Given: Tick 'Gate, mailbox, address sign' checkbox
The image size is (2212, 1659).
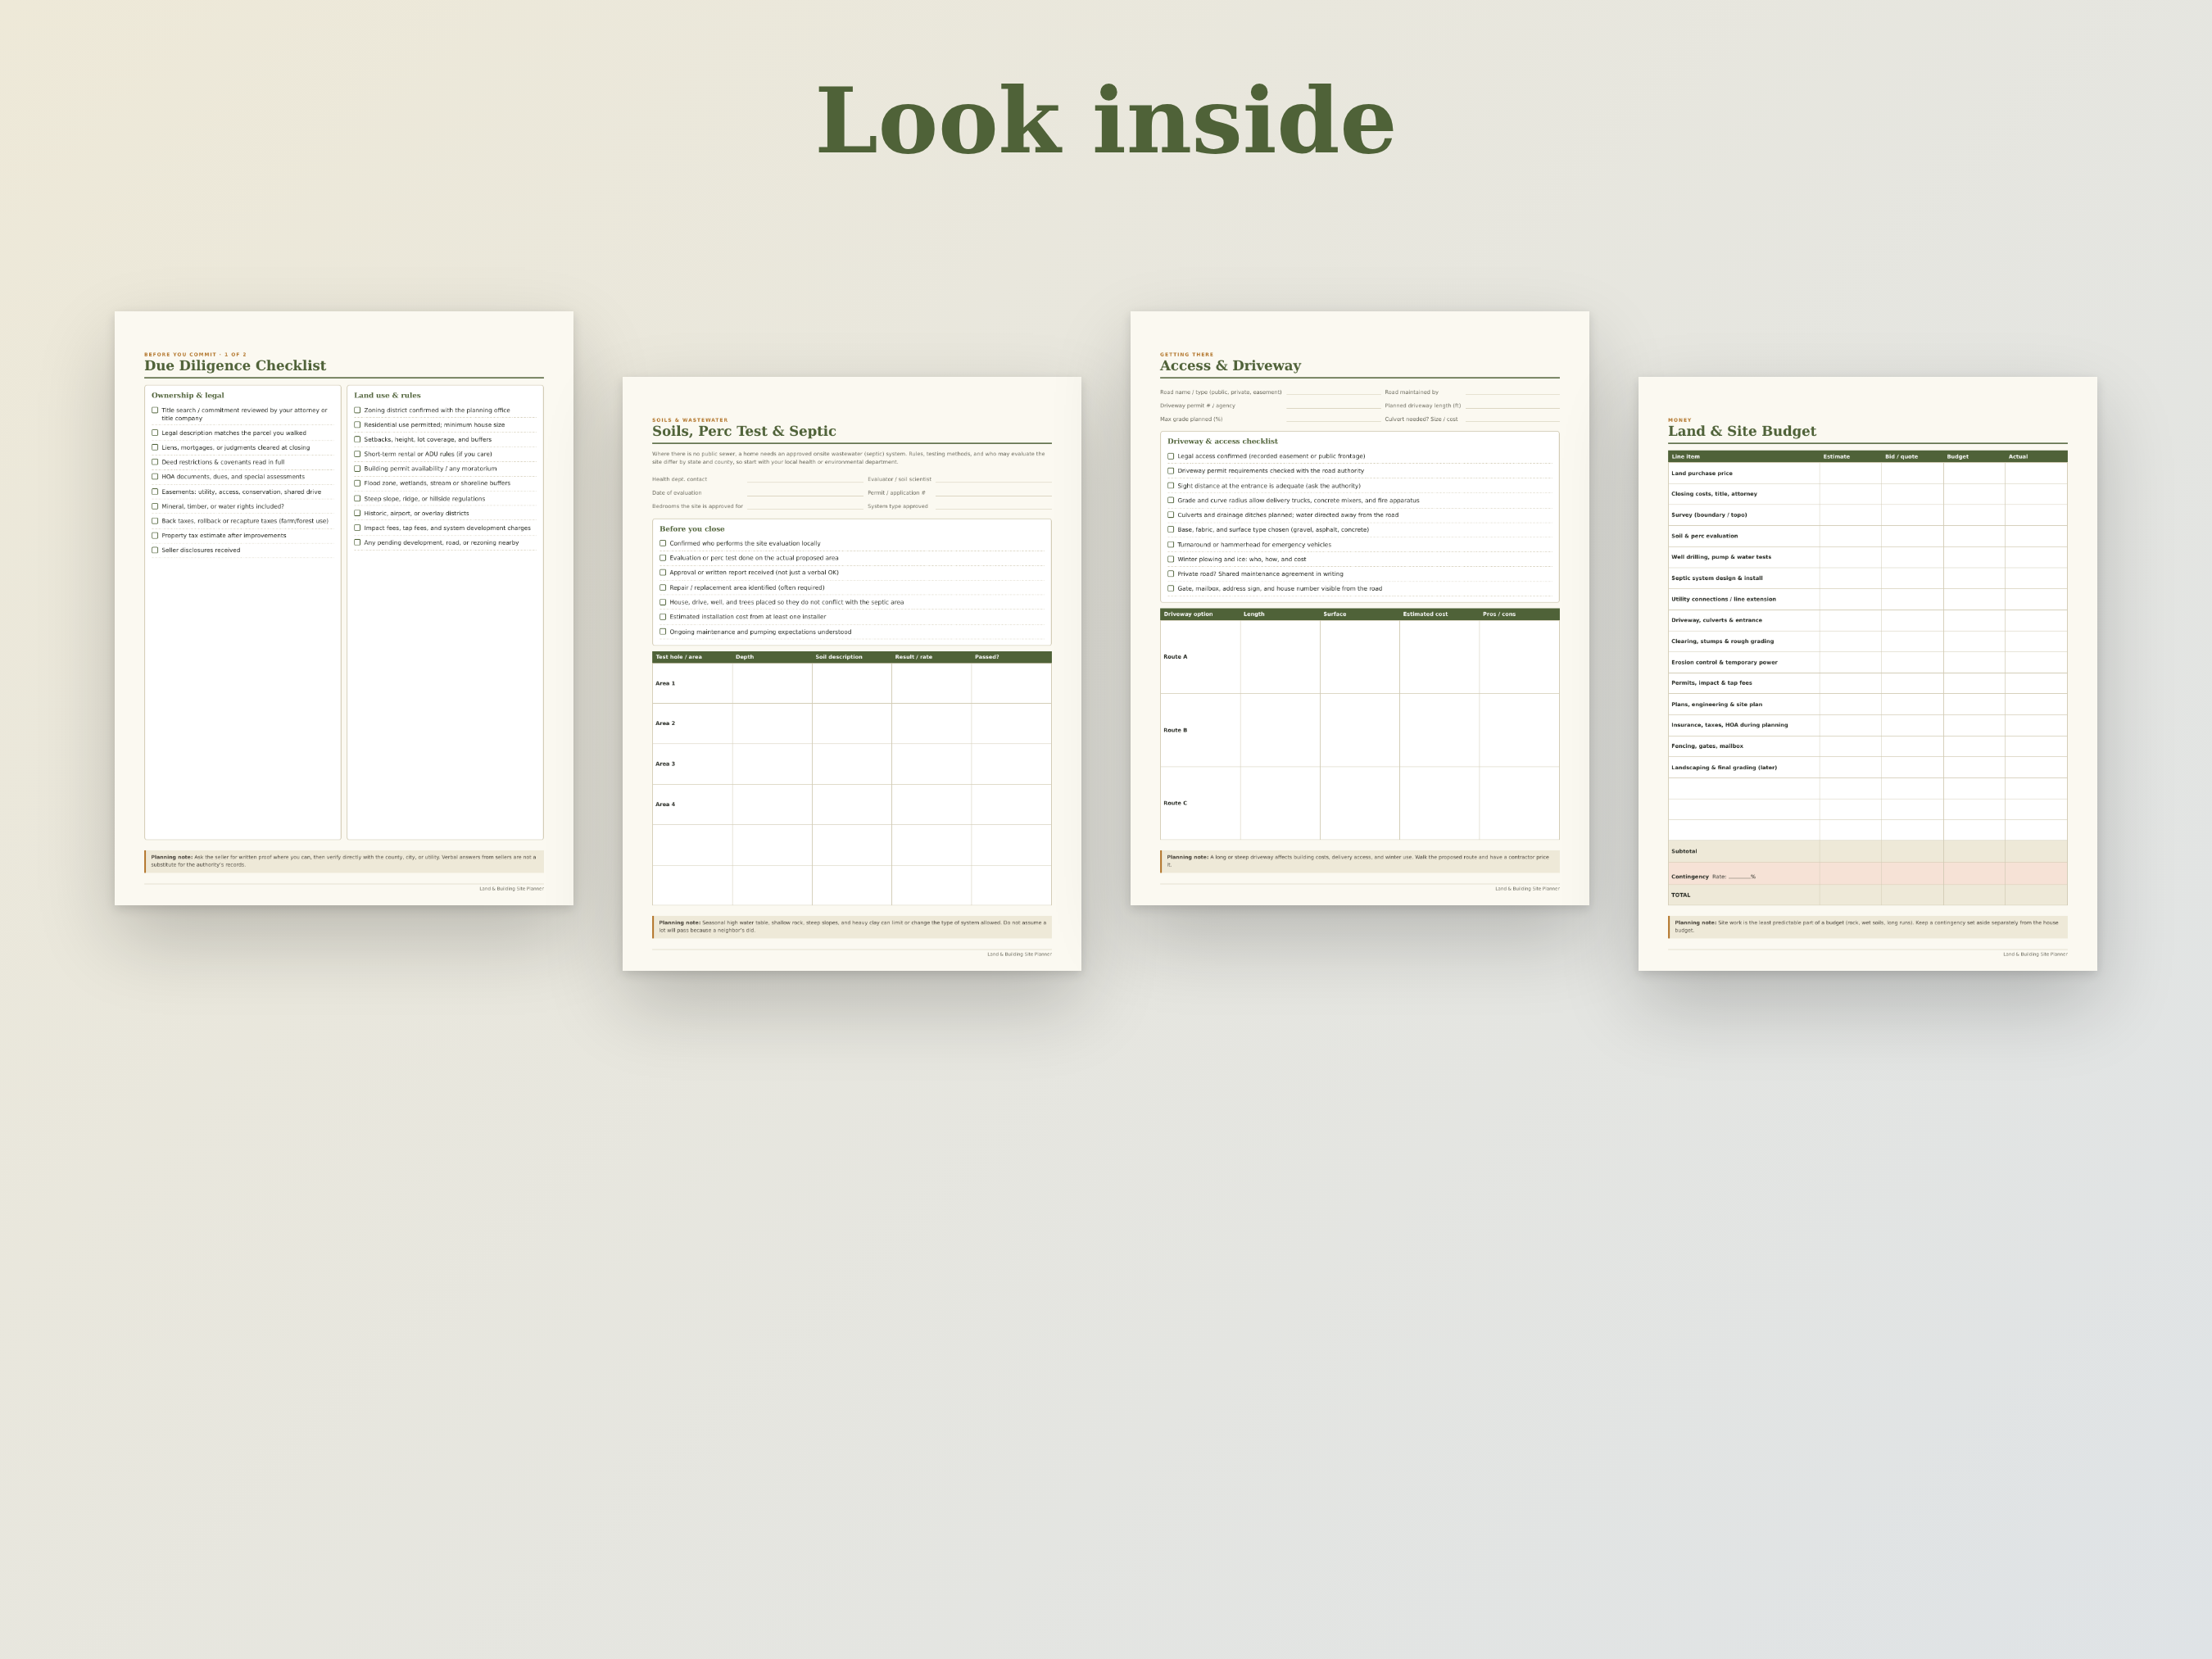Looking at the screenshot, I should coord(1171,589).
